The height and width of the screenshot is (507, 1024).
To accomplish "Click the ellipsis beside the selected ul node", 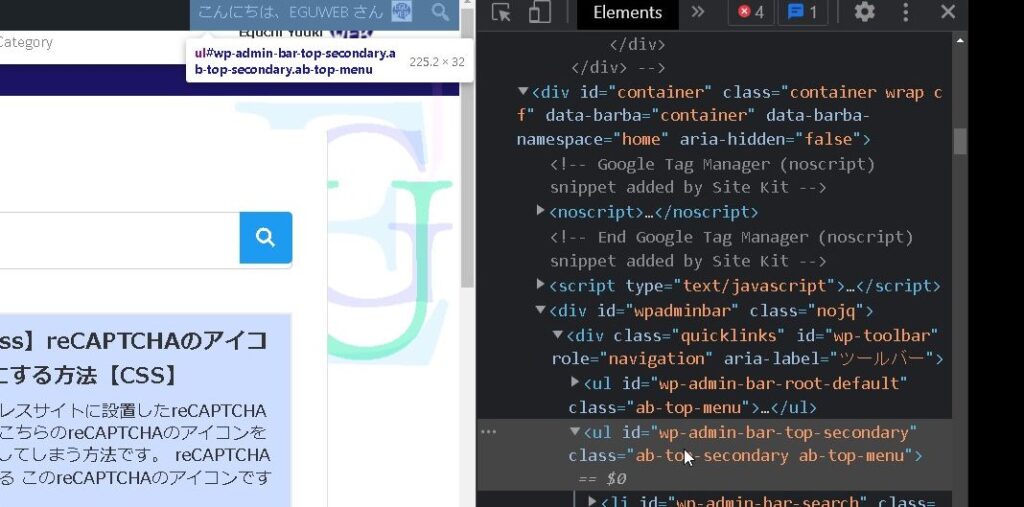I will [488, 432].
